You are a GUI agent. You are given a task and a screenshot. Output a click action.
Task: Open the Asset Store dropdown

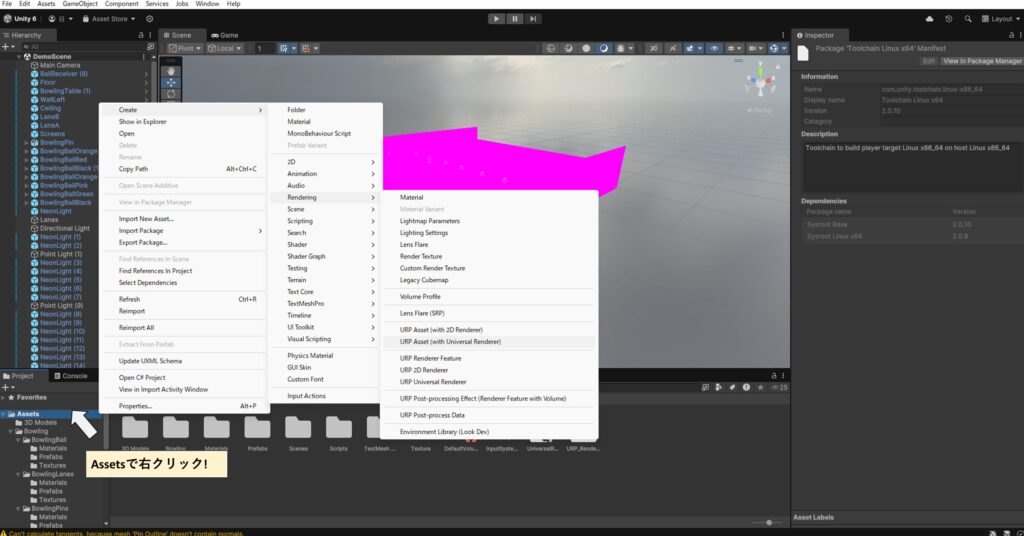point(108,19)
